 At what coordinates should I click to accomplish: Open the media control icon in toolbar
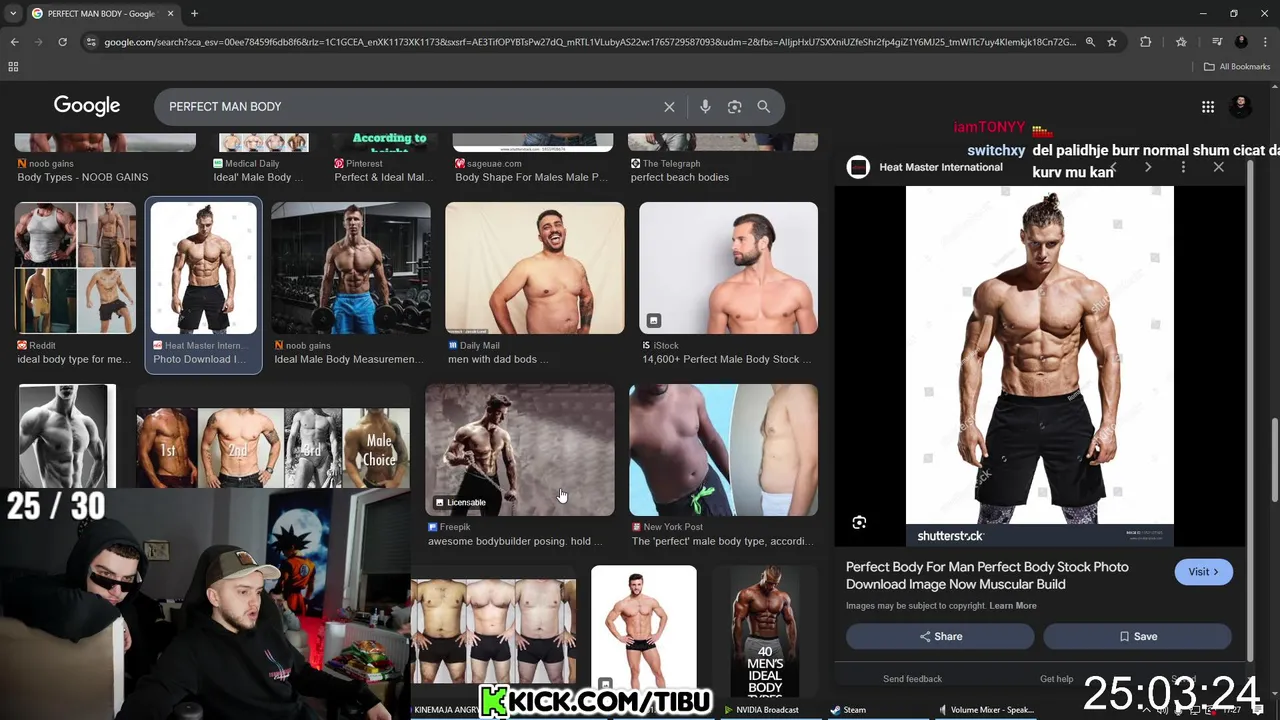click(1217, 42)
